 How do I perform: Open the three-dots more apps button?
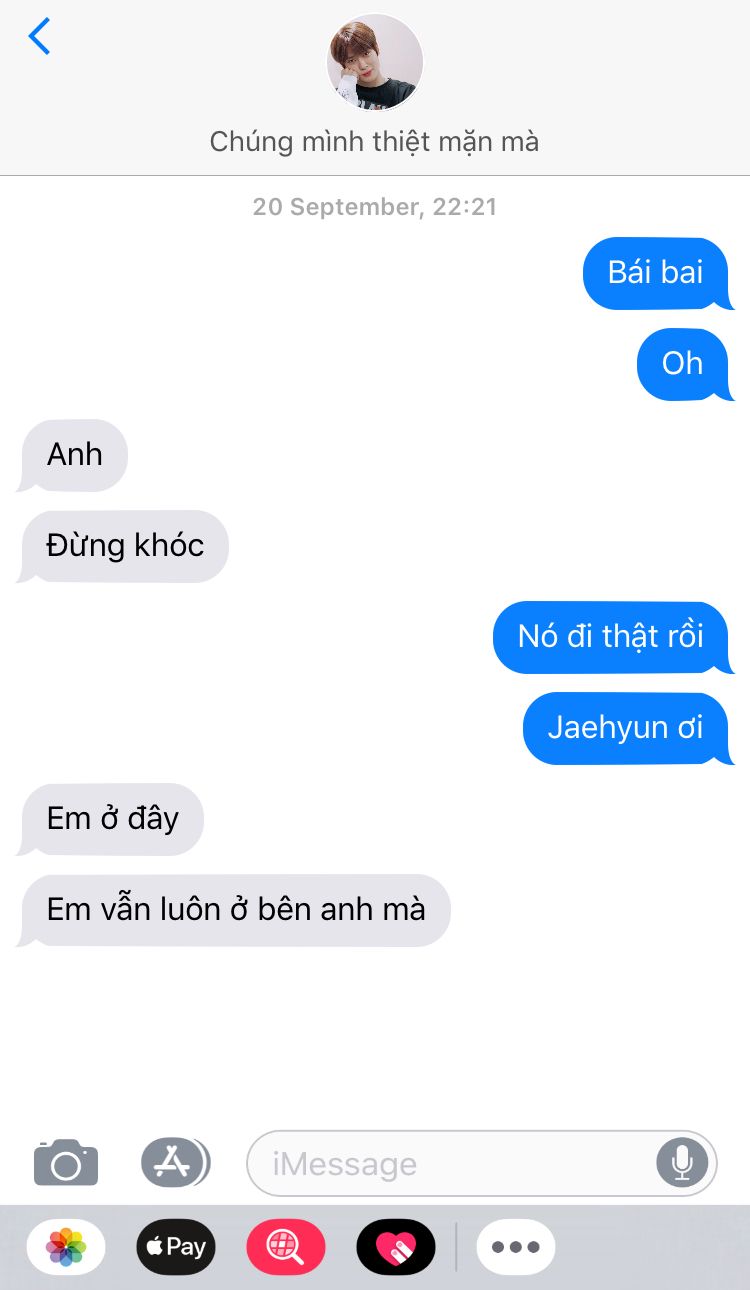[x=516, y=1247]
